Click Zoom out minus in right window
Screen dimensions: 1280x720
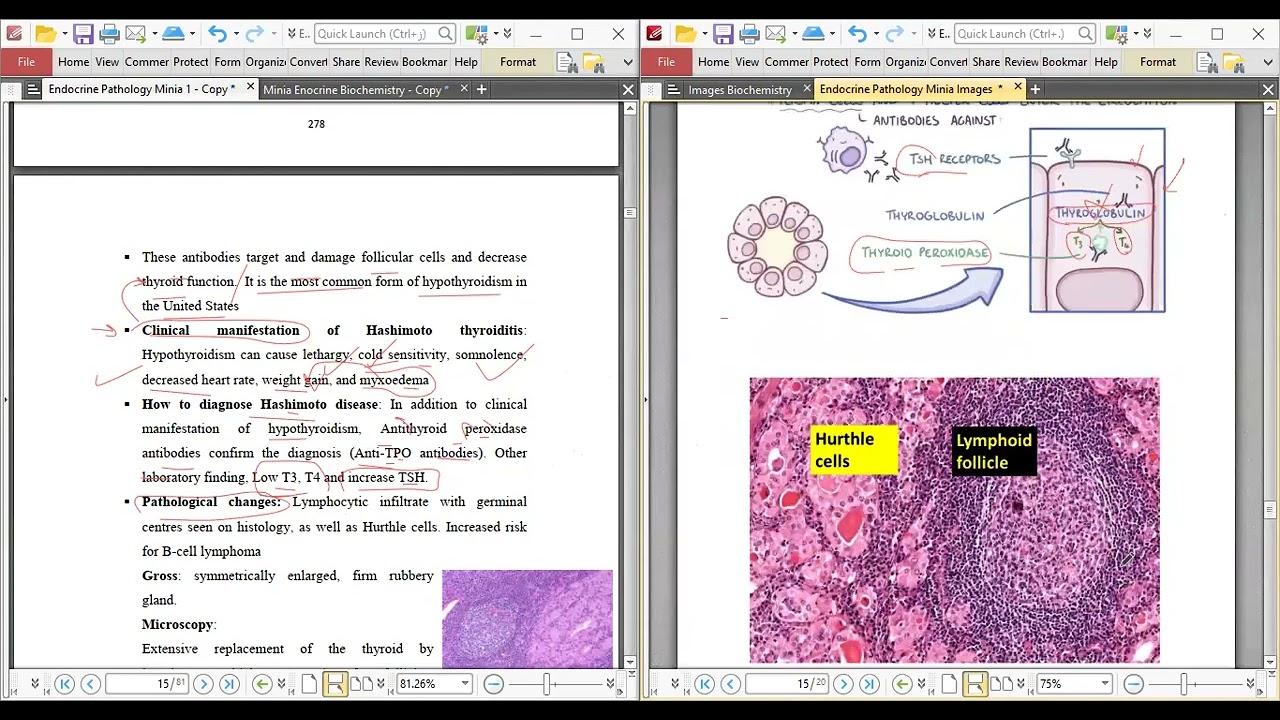tap(1133, 684)
